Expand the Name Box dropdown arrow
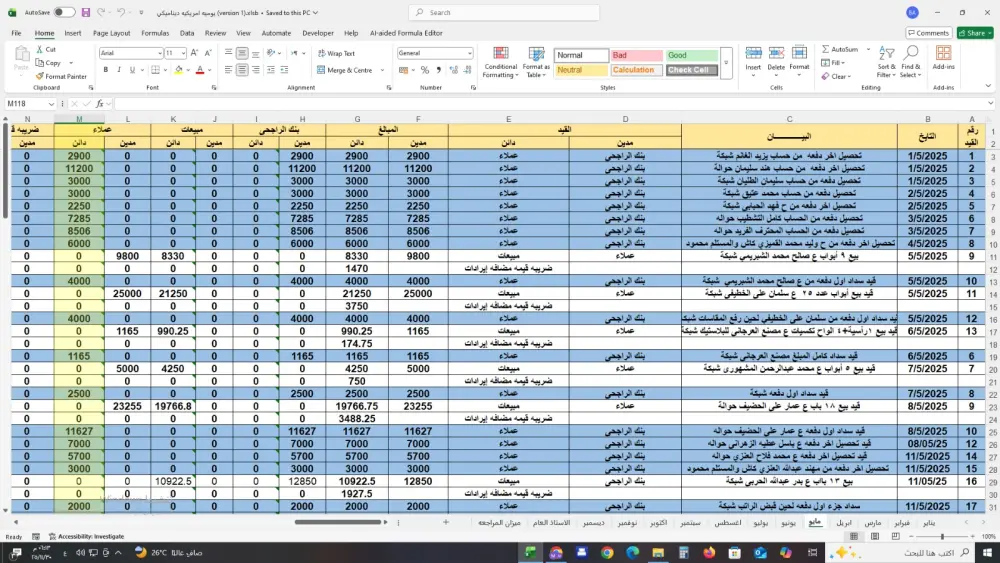Screen dimensions: 1000x563 coord(50,103)
